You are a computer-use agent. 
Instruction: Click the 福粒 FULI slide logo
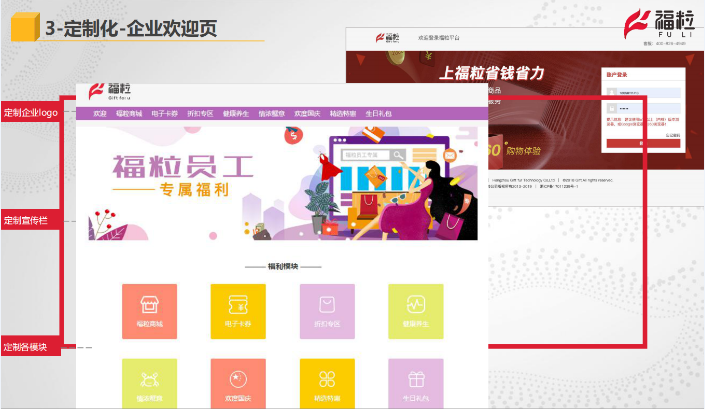(659, 23)
